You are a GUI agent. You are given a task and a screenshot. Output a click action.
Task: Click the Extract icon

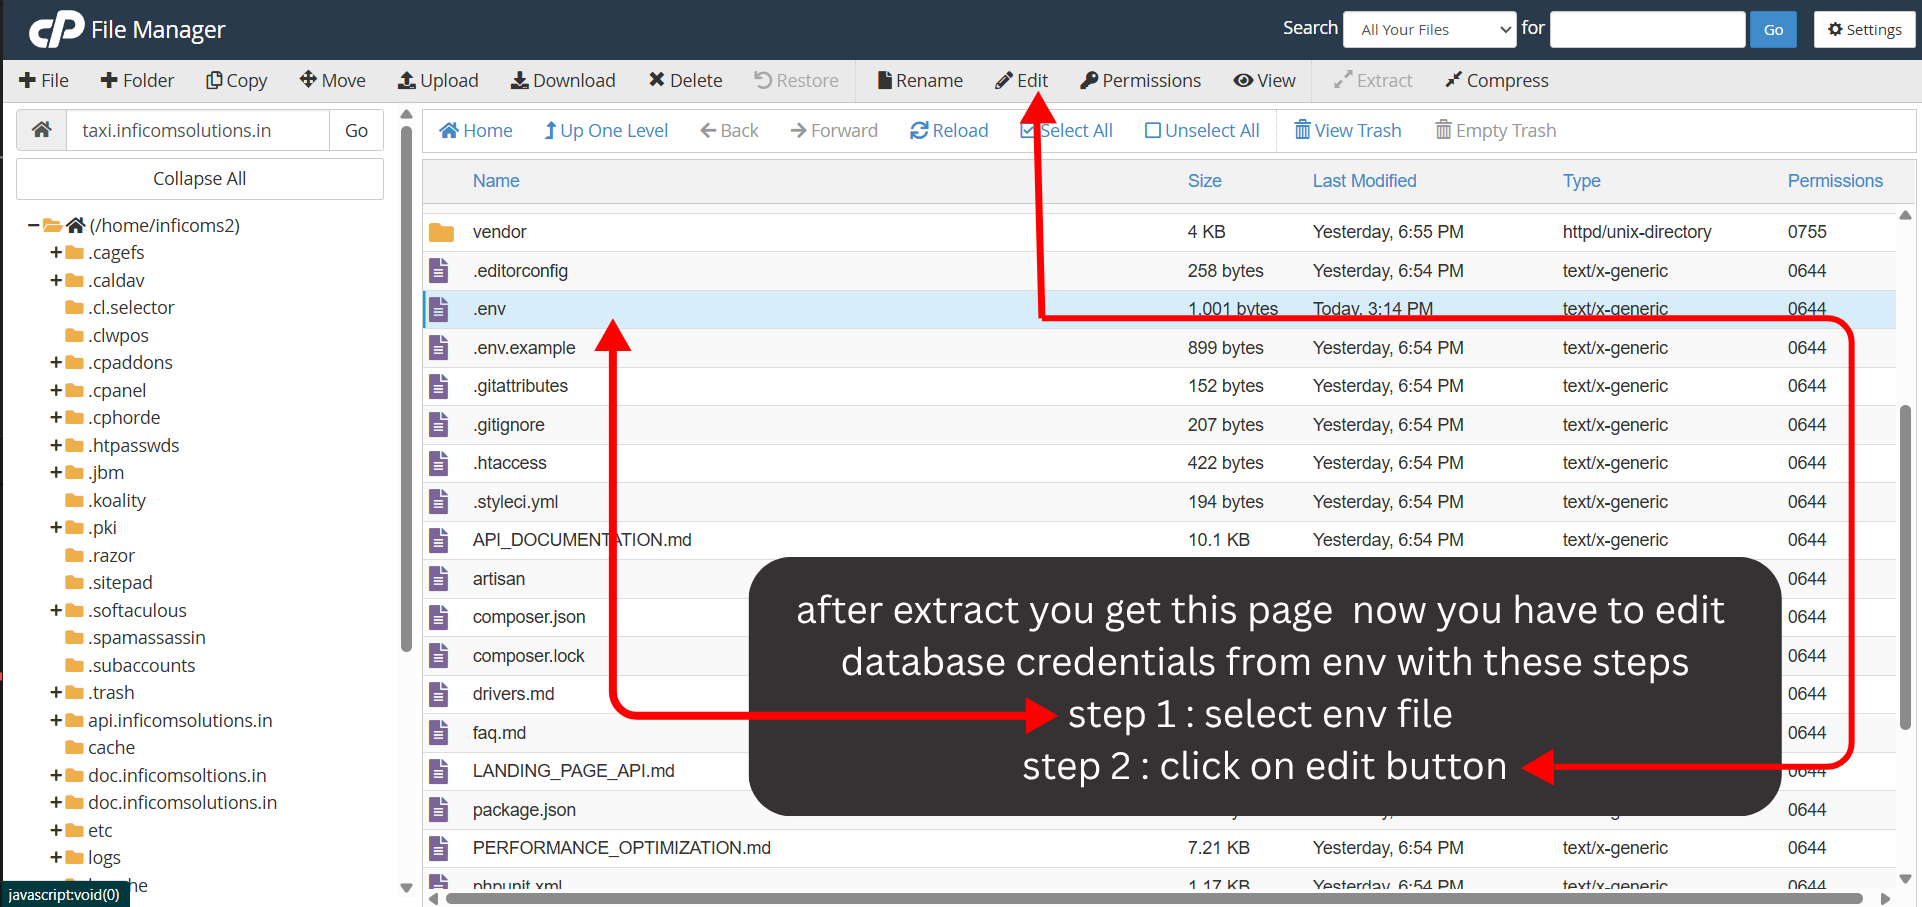[x=1371, y=80]
